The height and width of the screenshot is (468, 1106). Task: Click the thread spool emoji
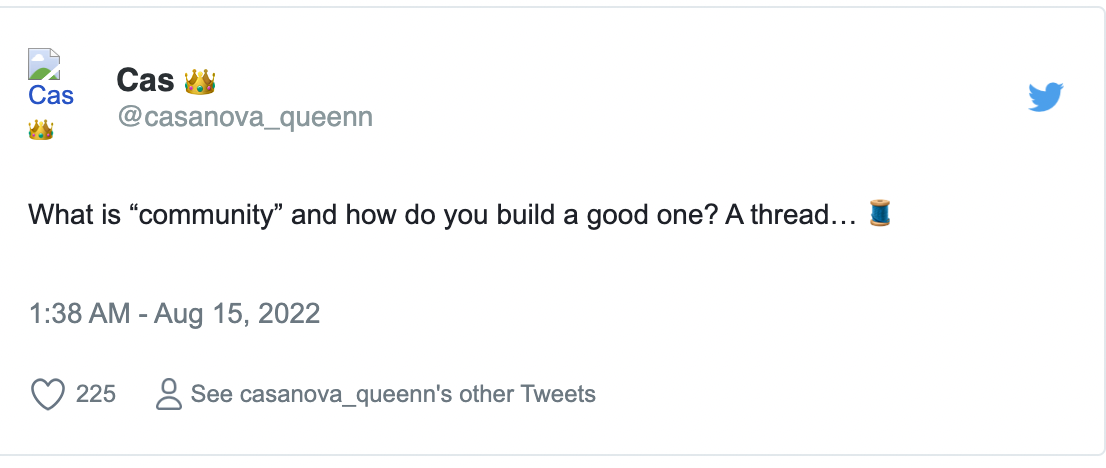point(879,213)
